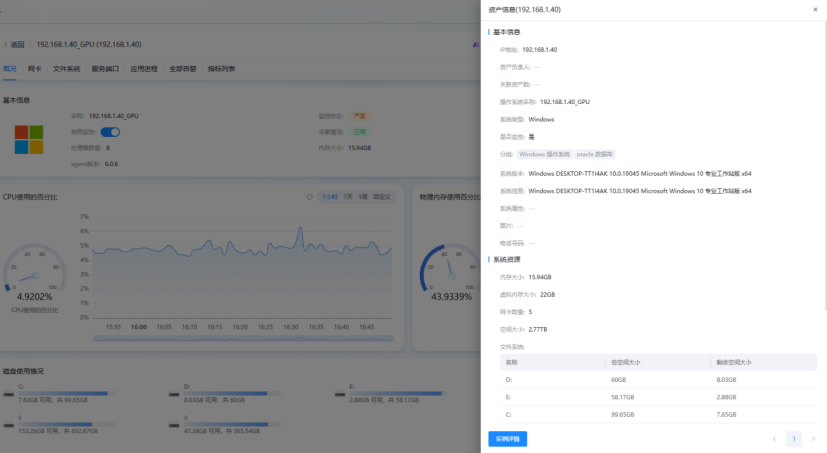Click the E: drive icon in 磁盘使用情况
The image size is (827, 453).
point(340,394)
